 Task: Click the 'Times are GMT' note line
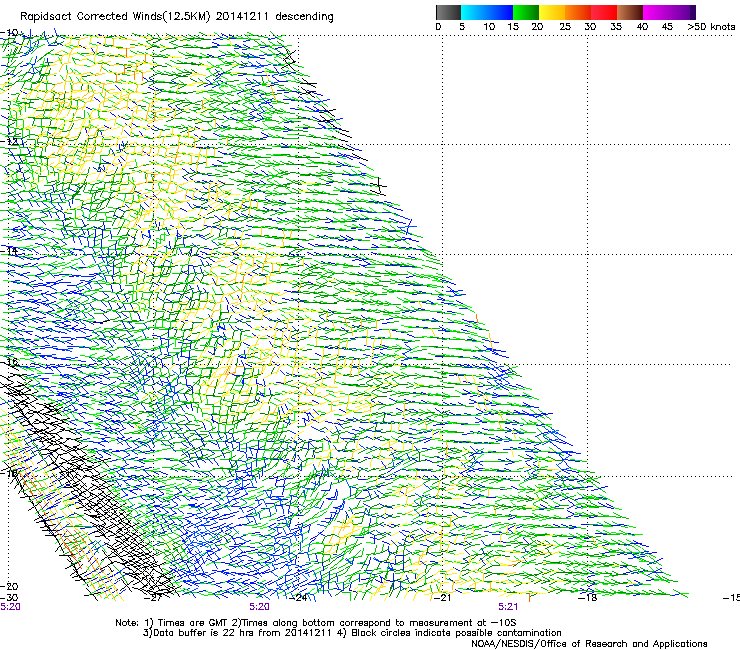[x=316, y=623]
